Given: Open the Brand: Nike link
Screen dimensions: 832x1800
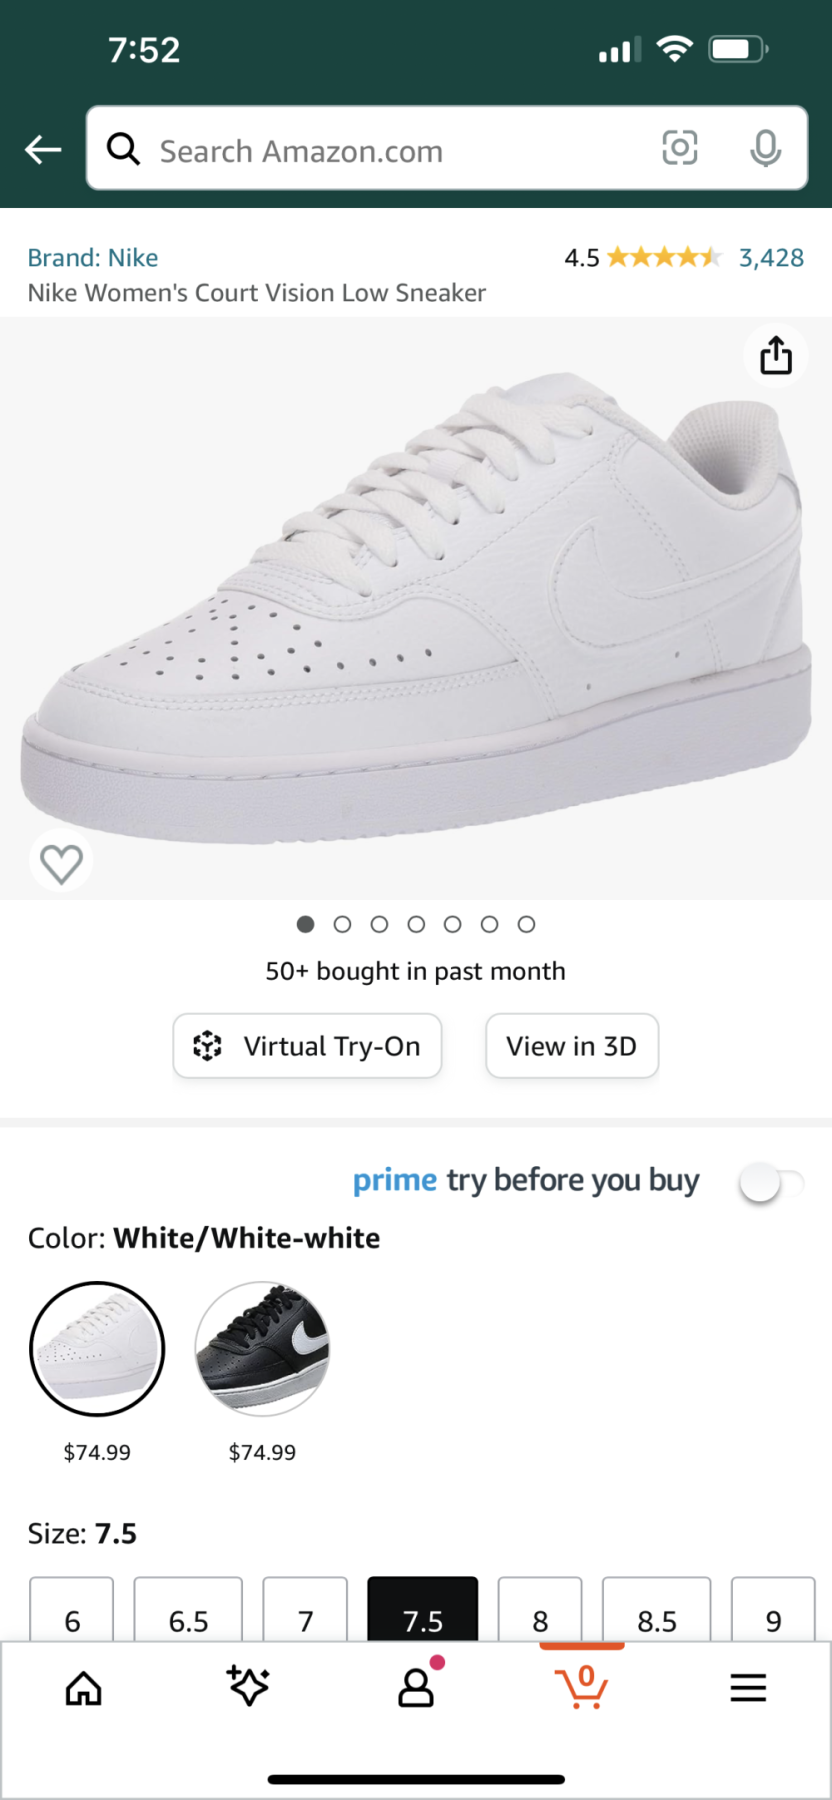Looking at the screenshot, I should (x=93, y=258).
